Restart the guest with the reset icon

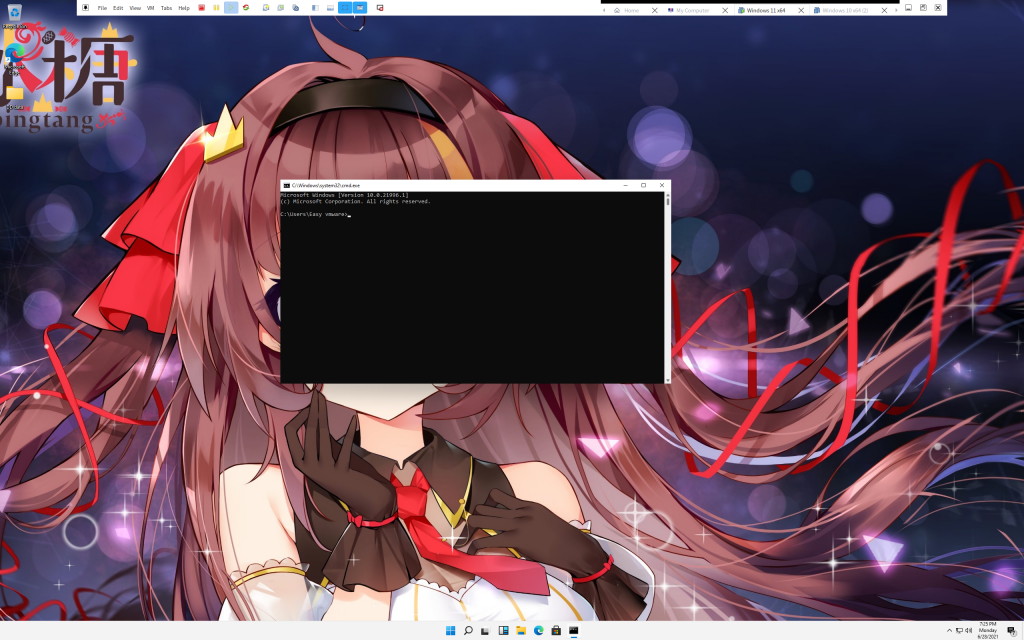coord(246,8)
